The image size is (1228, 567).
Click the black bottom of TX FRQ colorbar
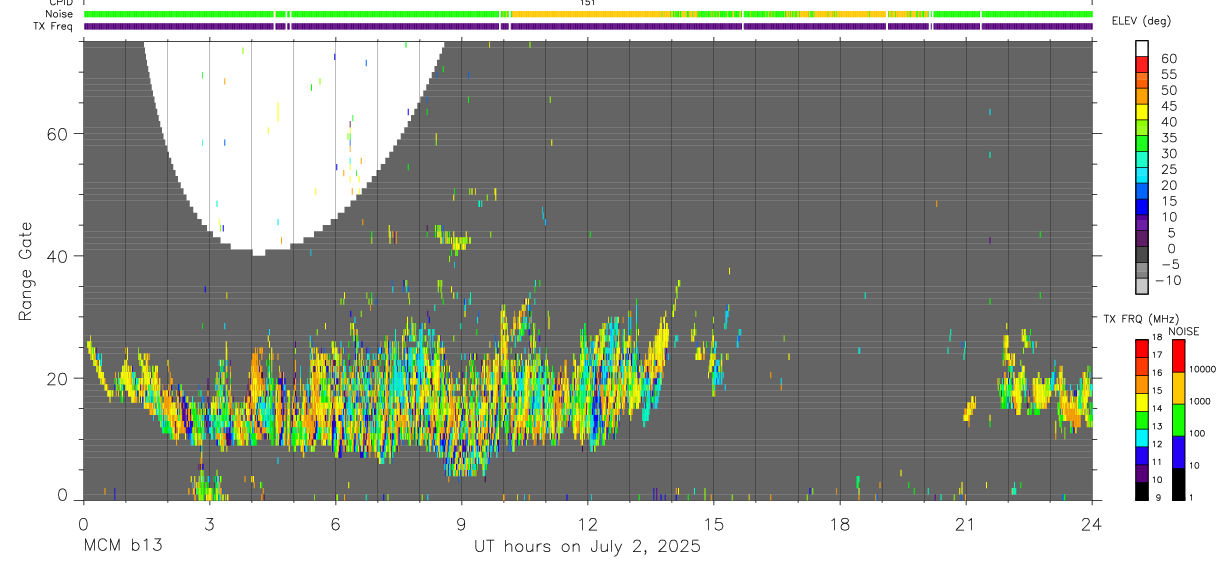tap(1141, 491)
